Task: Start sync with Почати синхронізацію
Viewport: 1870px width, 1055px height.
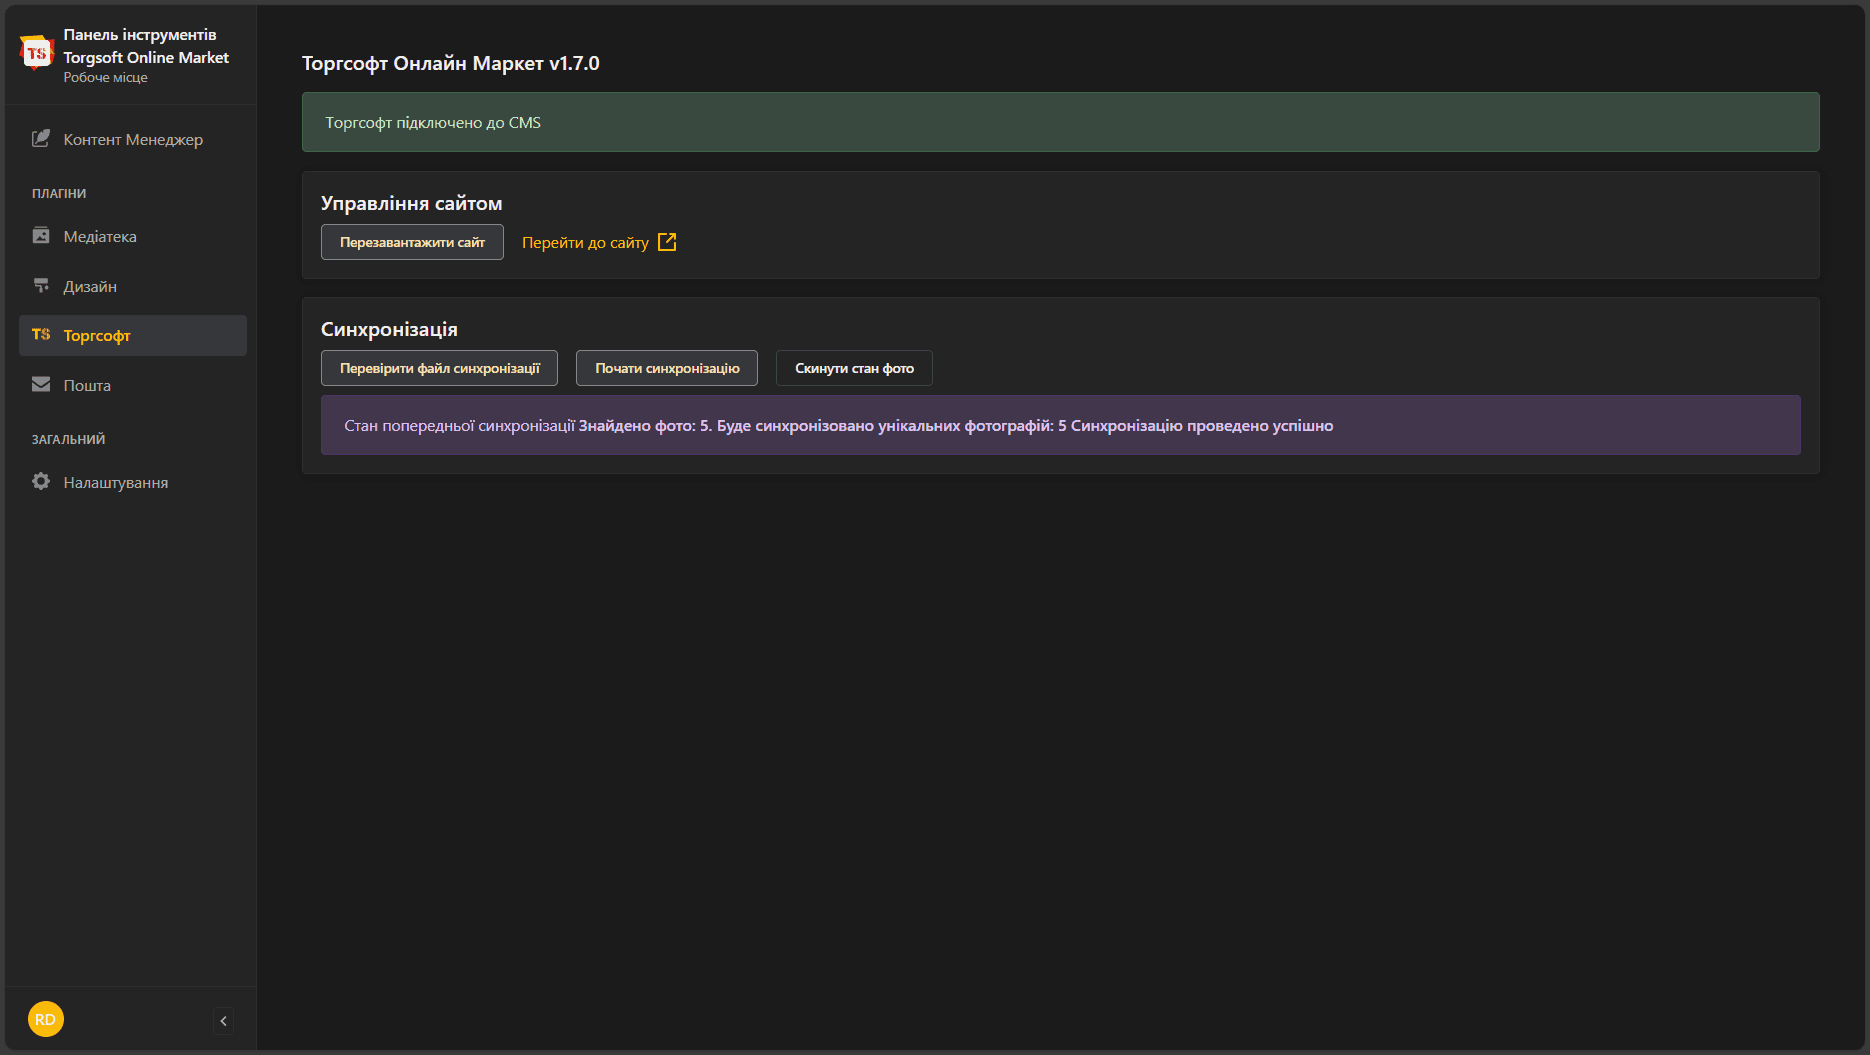Action: click(667, 368)
